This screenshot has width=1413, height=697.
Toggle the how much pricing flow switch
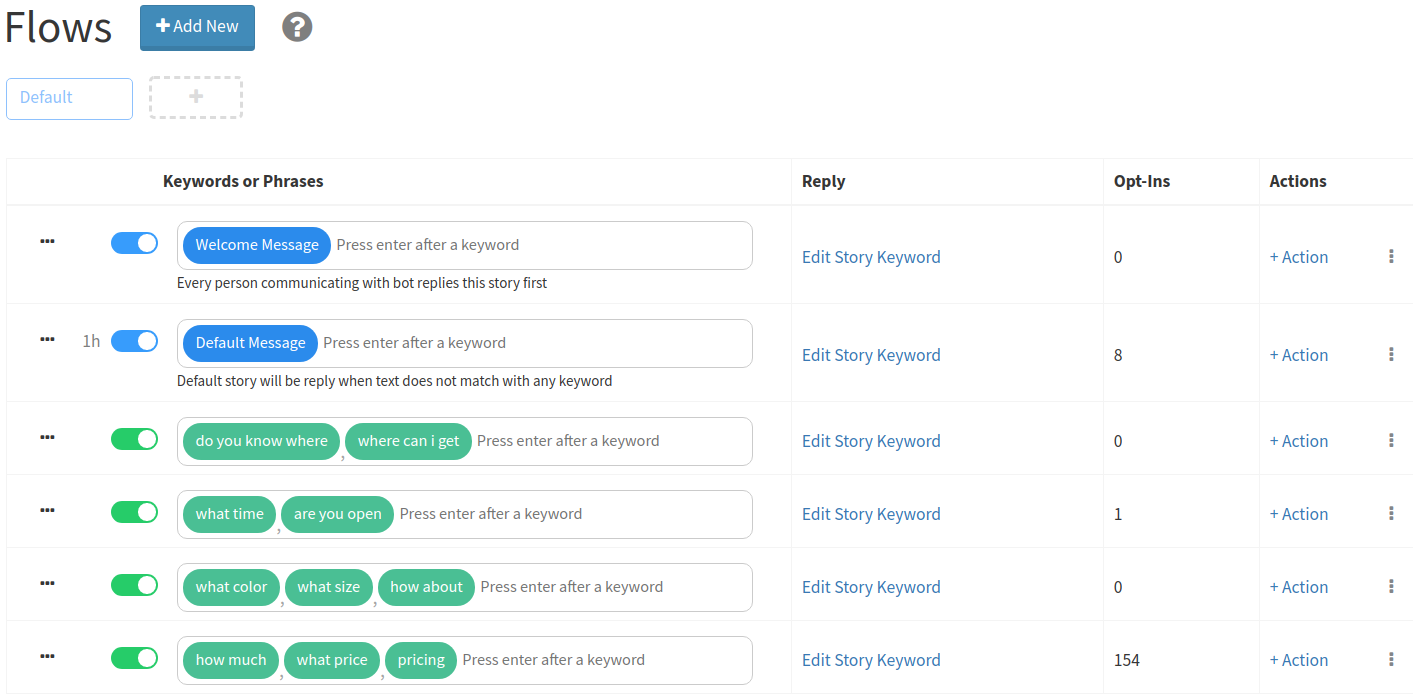click(134, 658)
